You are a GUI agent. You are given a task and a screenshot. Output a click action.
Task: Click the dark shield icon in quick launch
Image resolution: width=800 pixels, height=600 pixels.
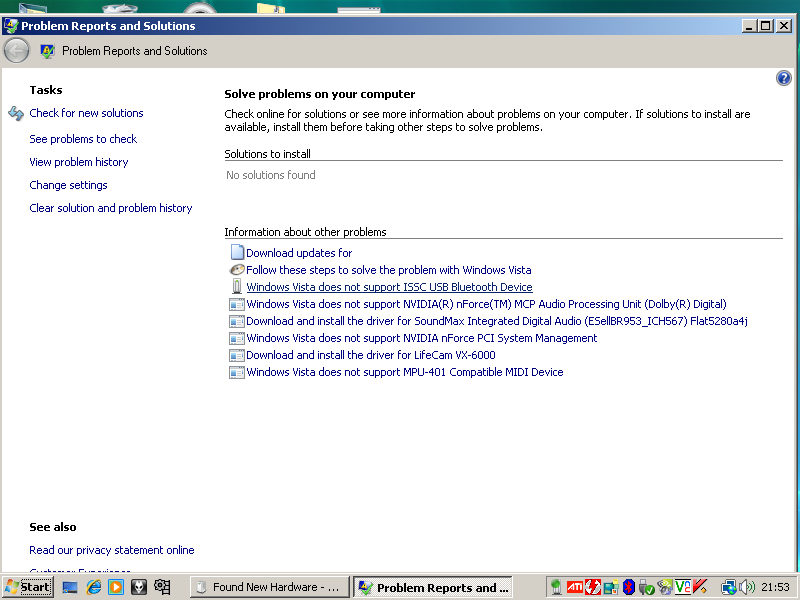[x=139, y=587]
